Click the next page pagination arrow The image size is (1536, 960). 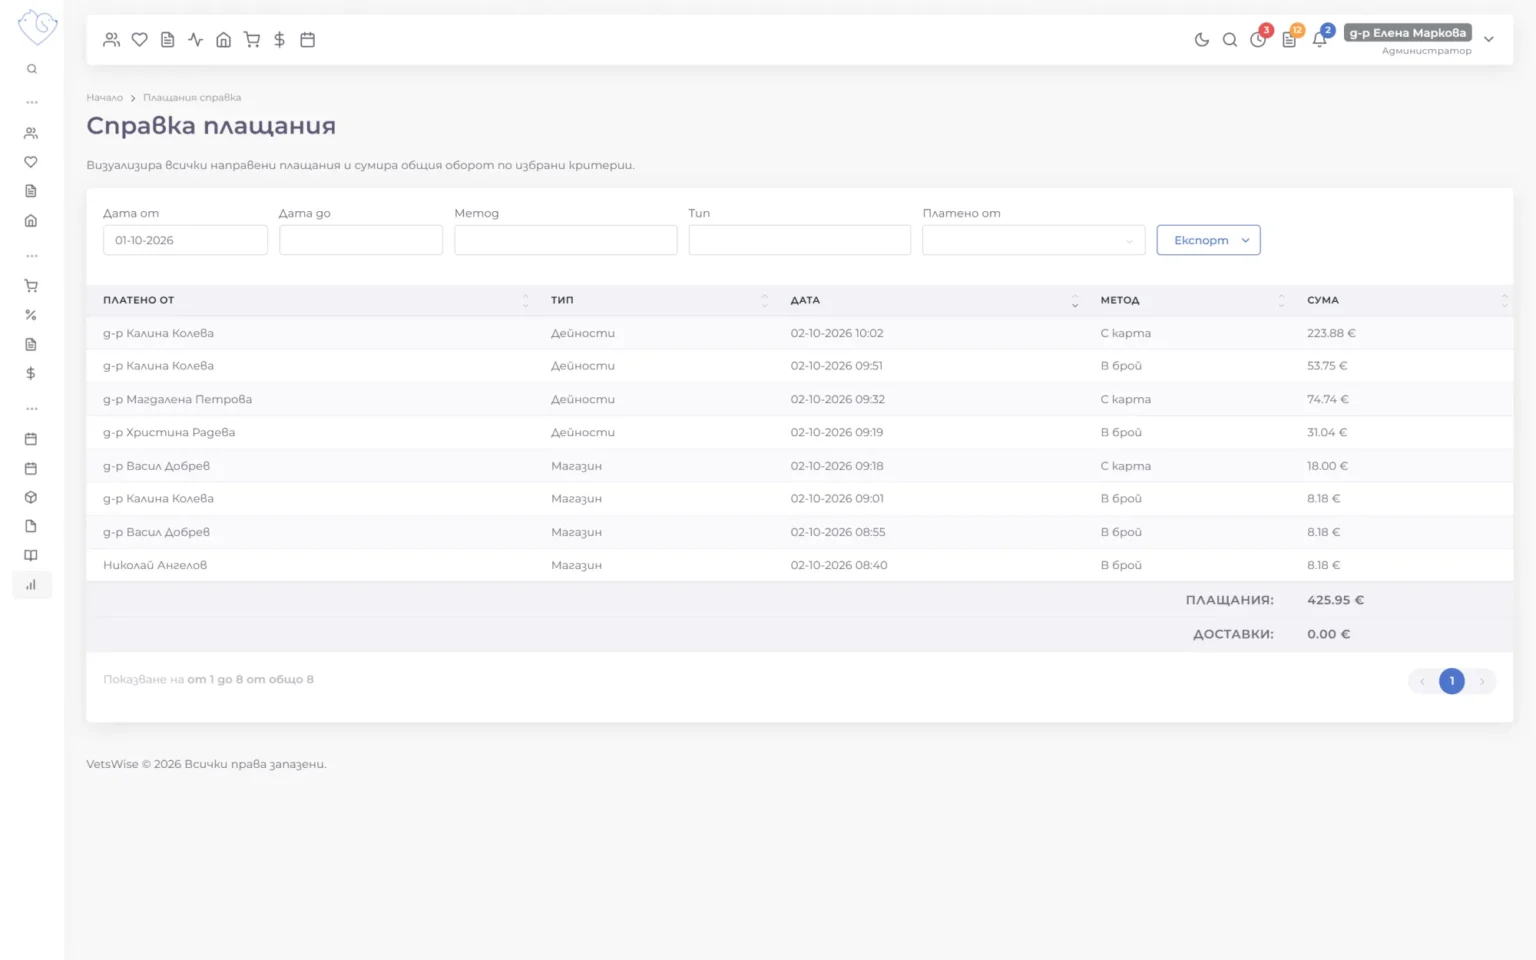click(x=1482, y=681)
